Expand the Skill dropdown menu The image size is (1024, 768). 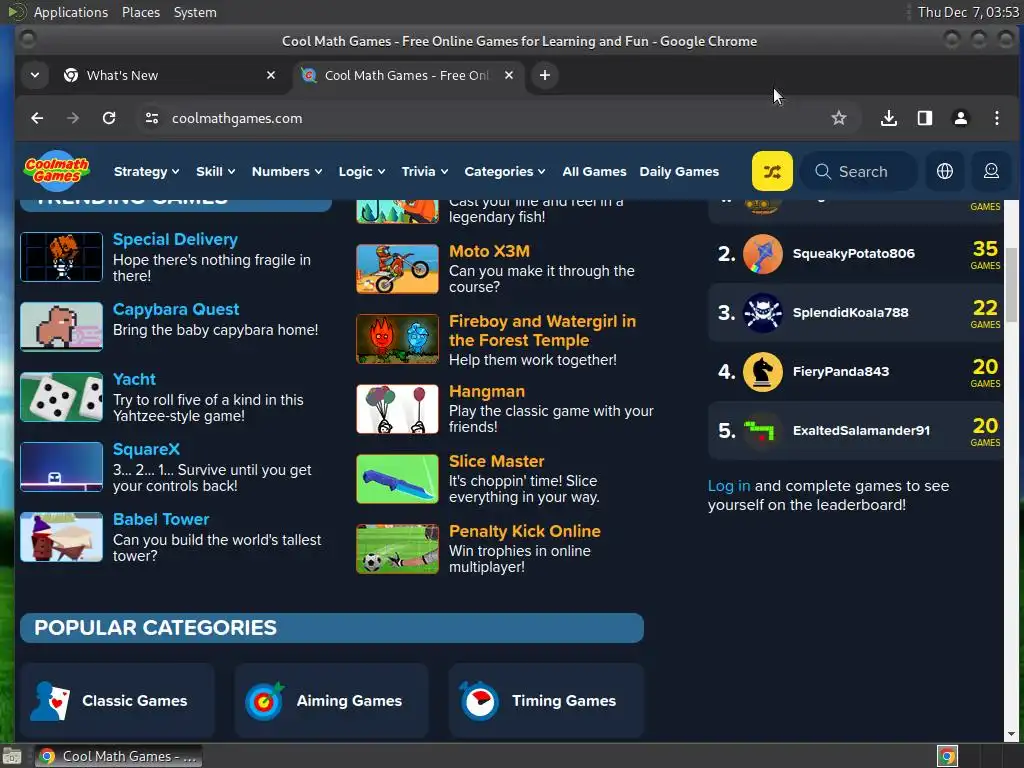216,172
